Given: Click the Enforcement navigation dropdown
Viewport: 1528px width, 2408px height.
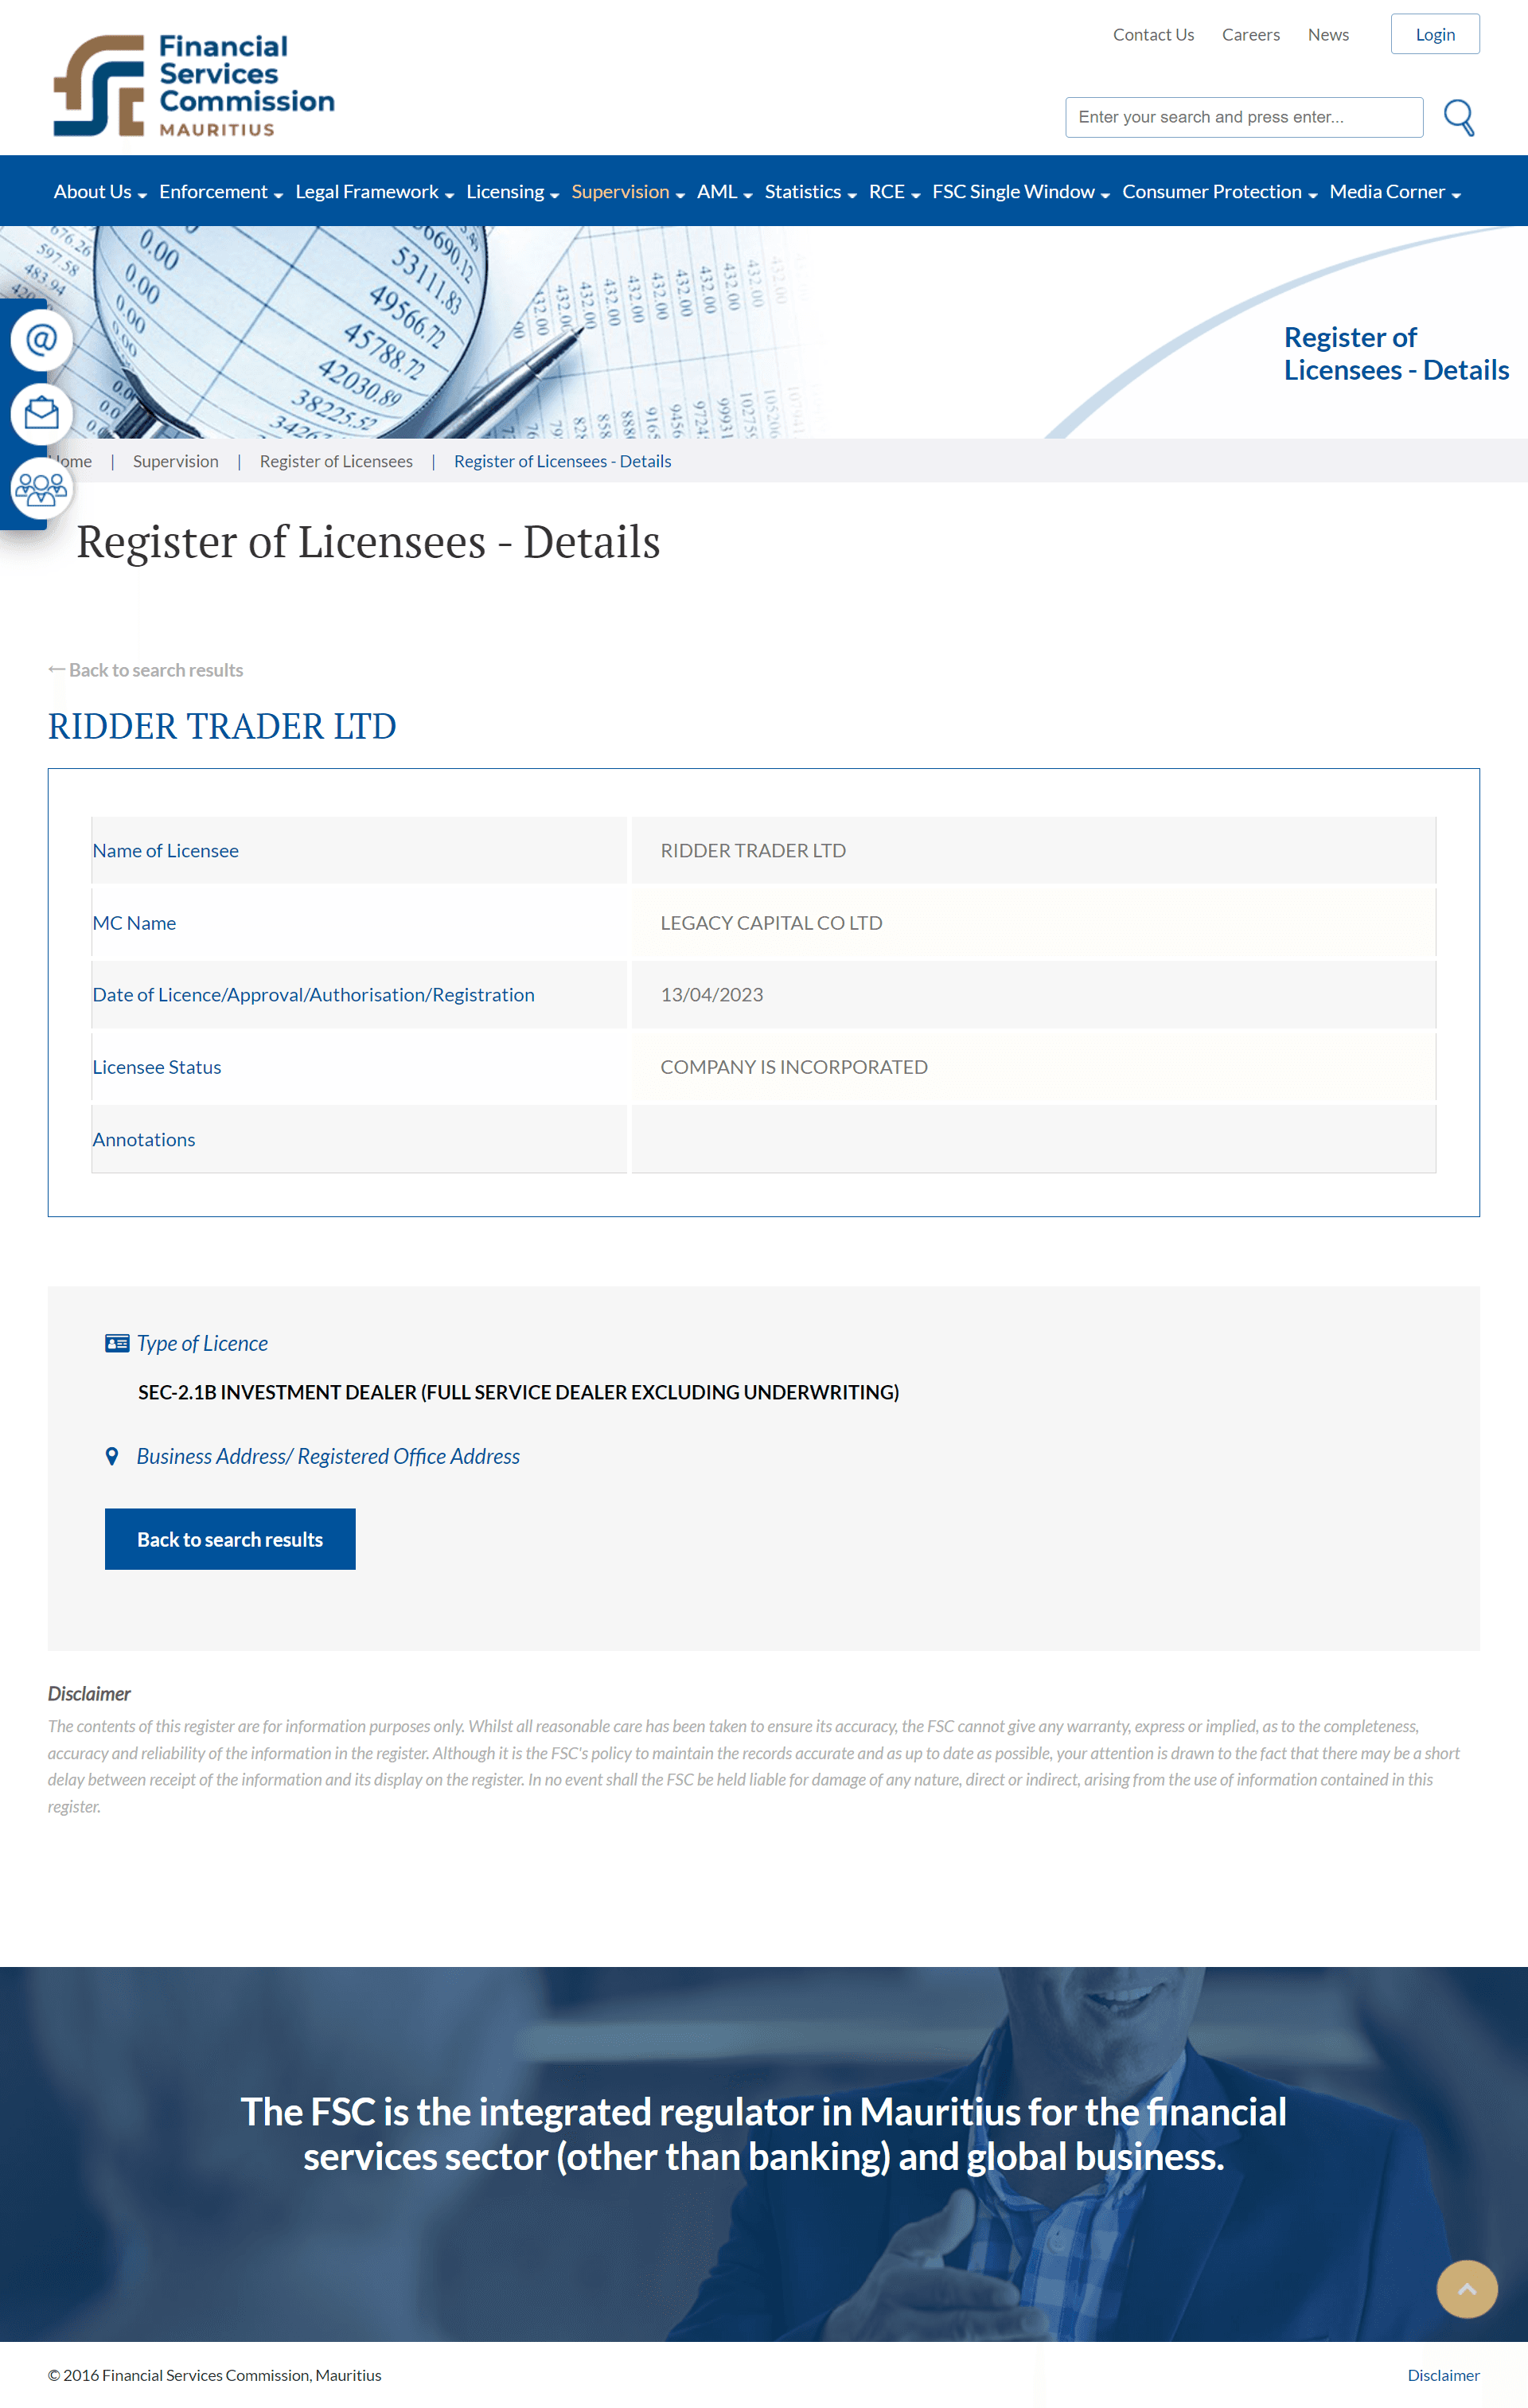Looking at the screenshot, I should [x=217, y=191].
